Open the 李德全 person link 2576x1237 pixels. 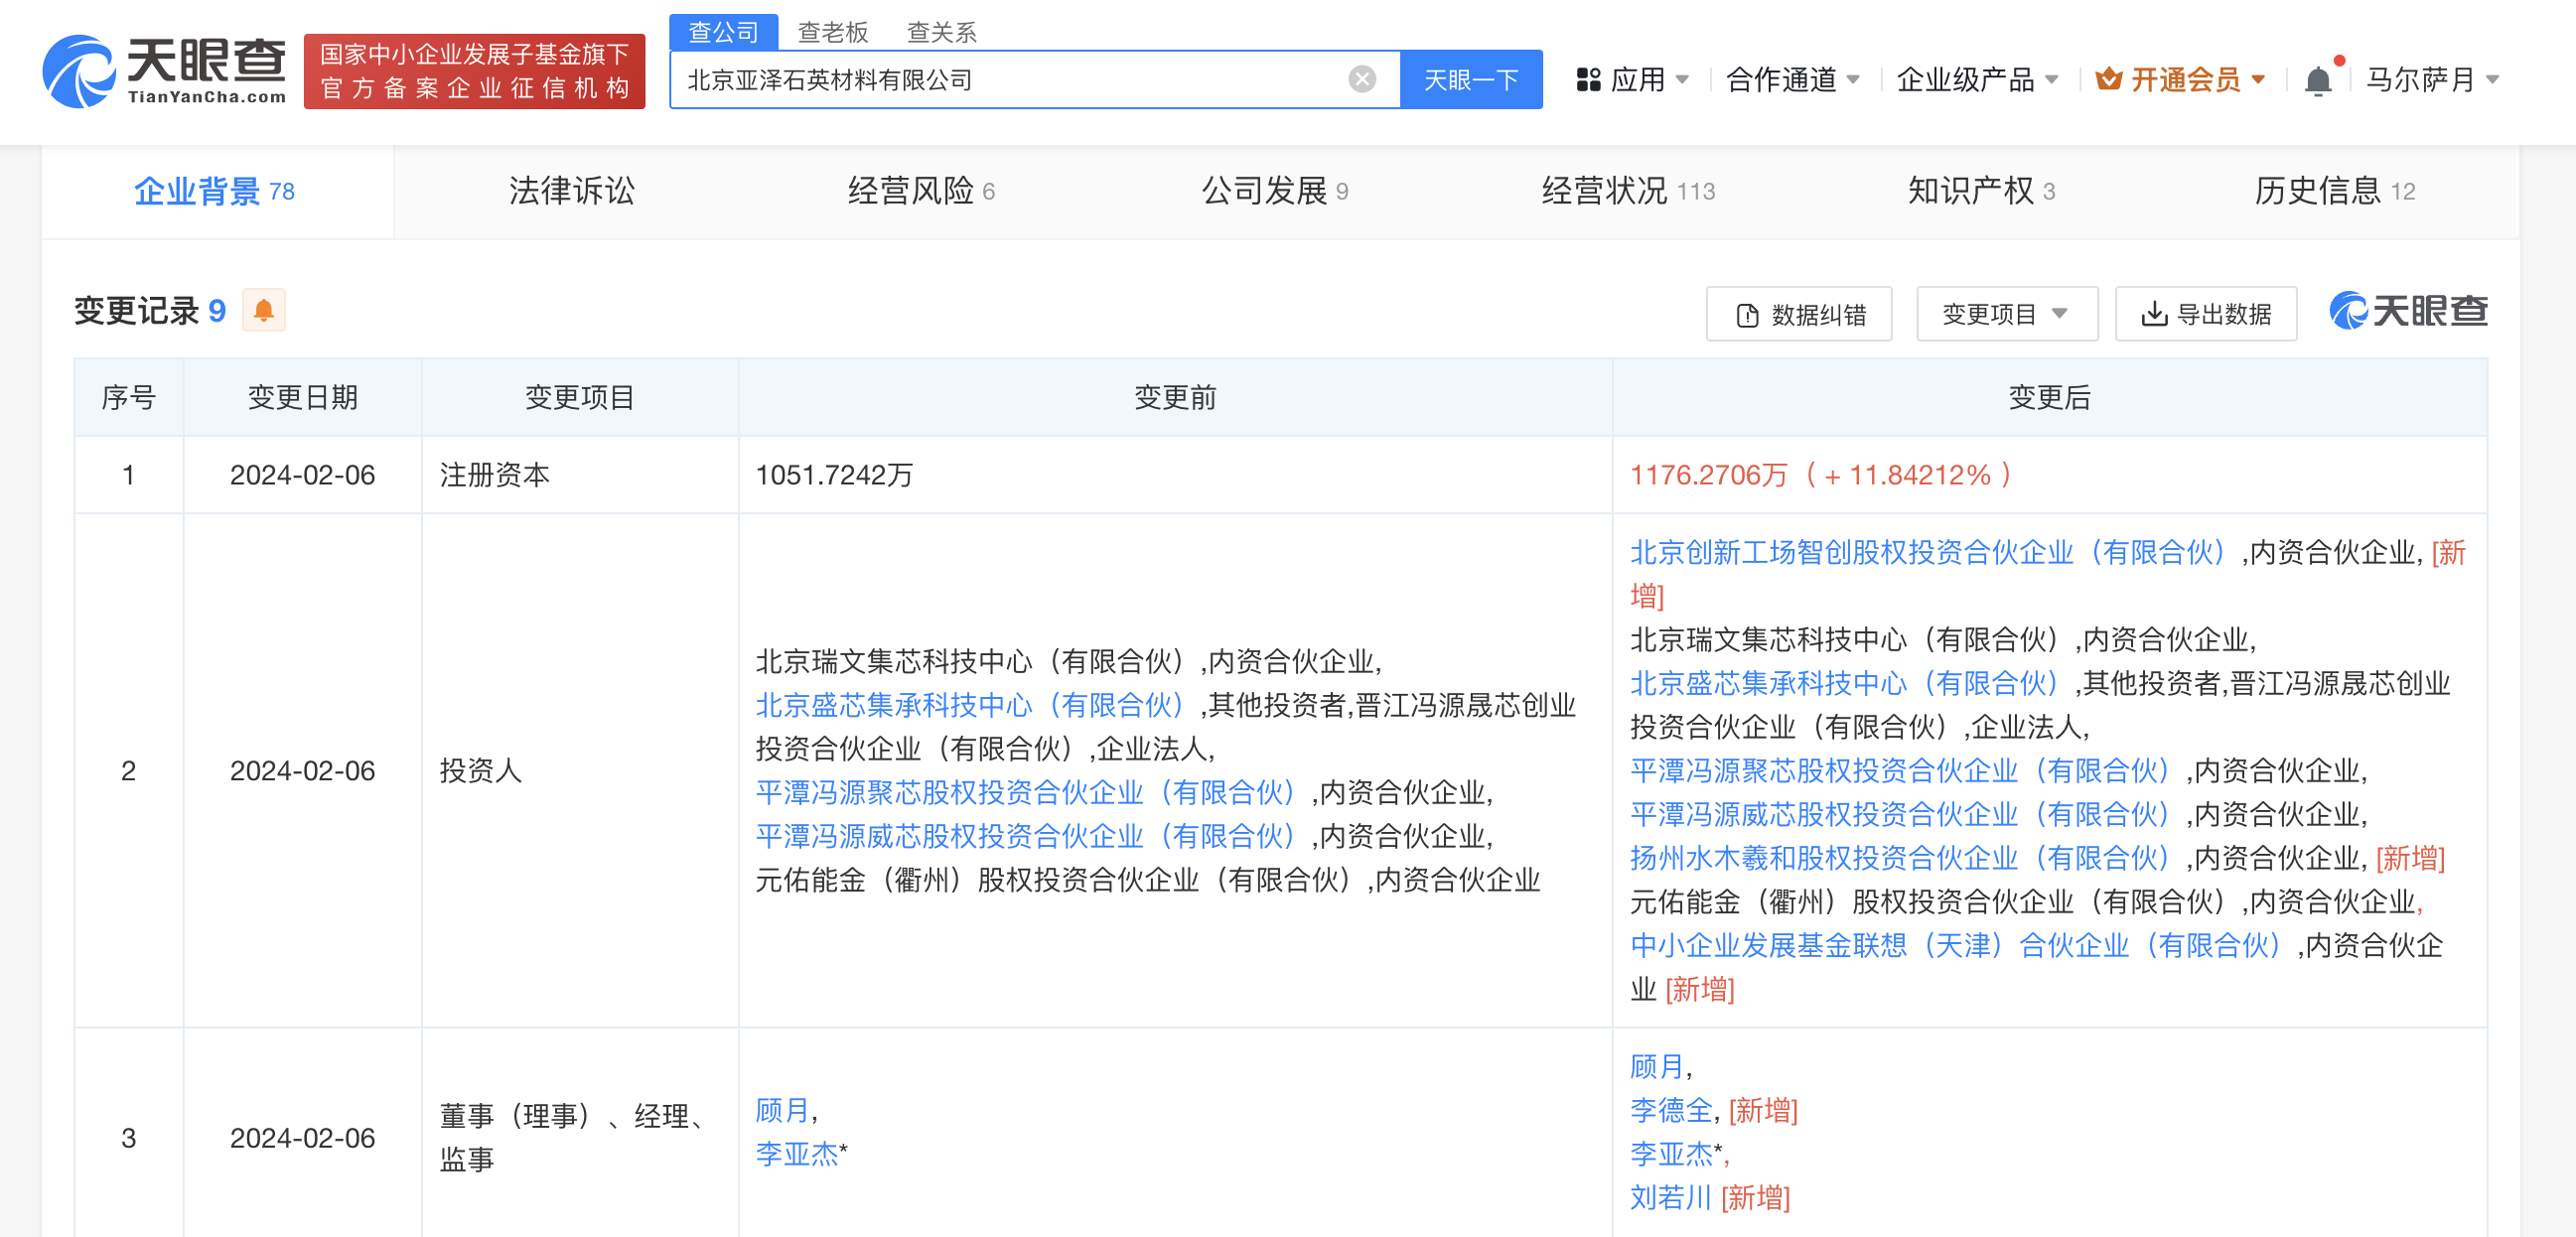[x=1670, y=1109]
